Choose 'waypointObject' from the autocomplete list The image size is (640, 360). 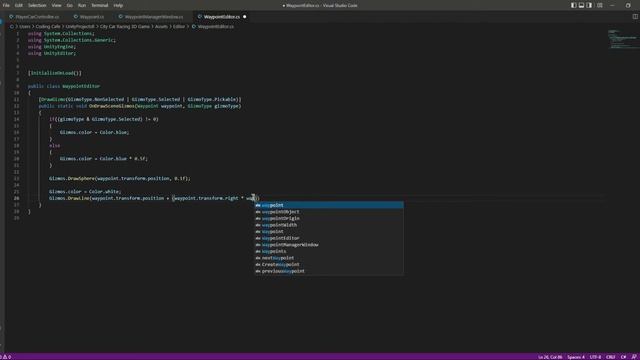click(329, 212)
